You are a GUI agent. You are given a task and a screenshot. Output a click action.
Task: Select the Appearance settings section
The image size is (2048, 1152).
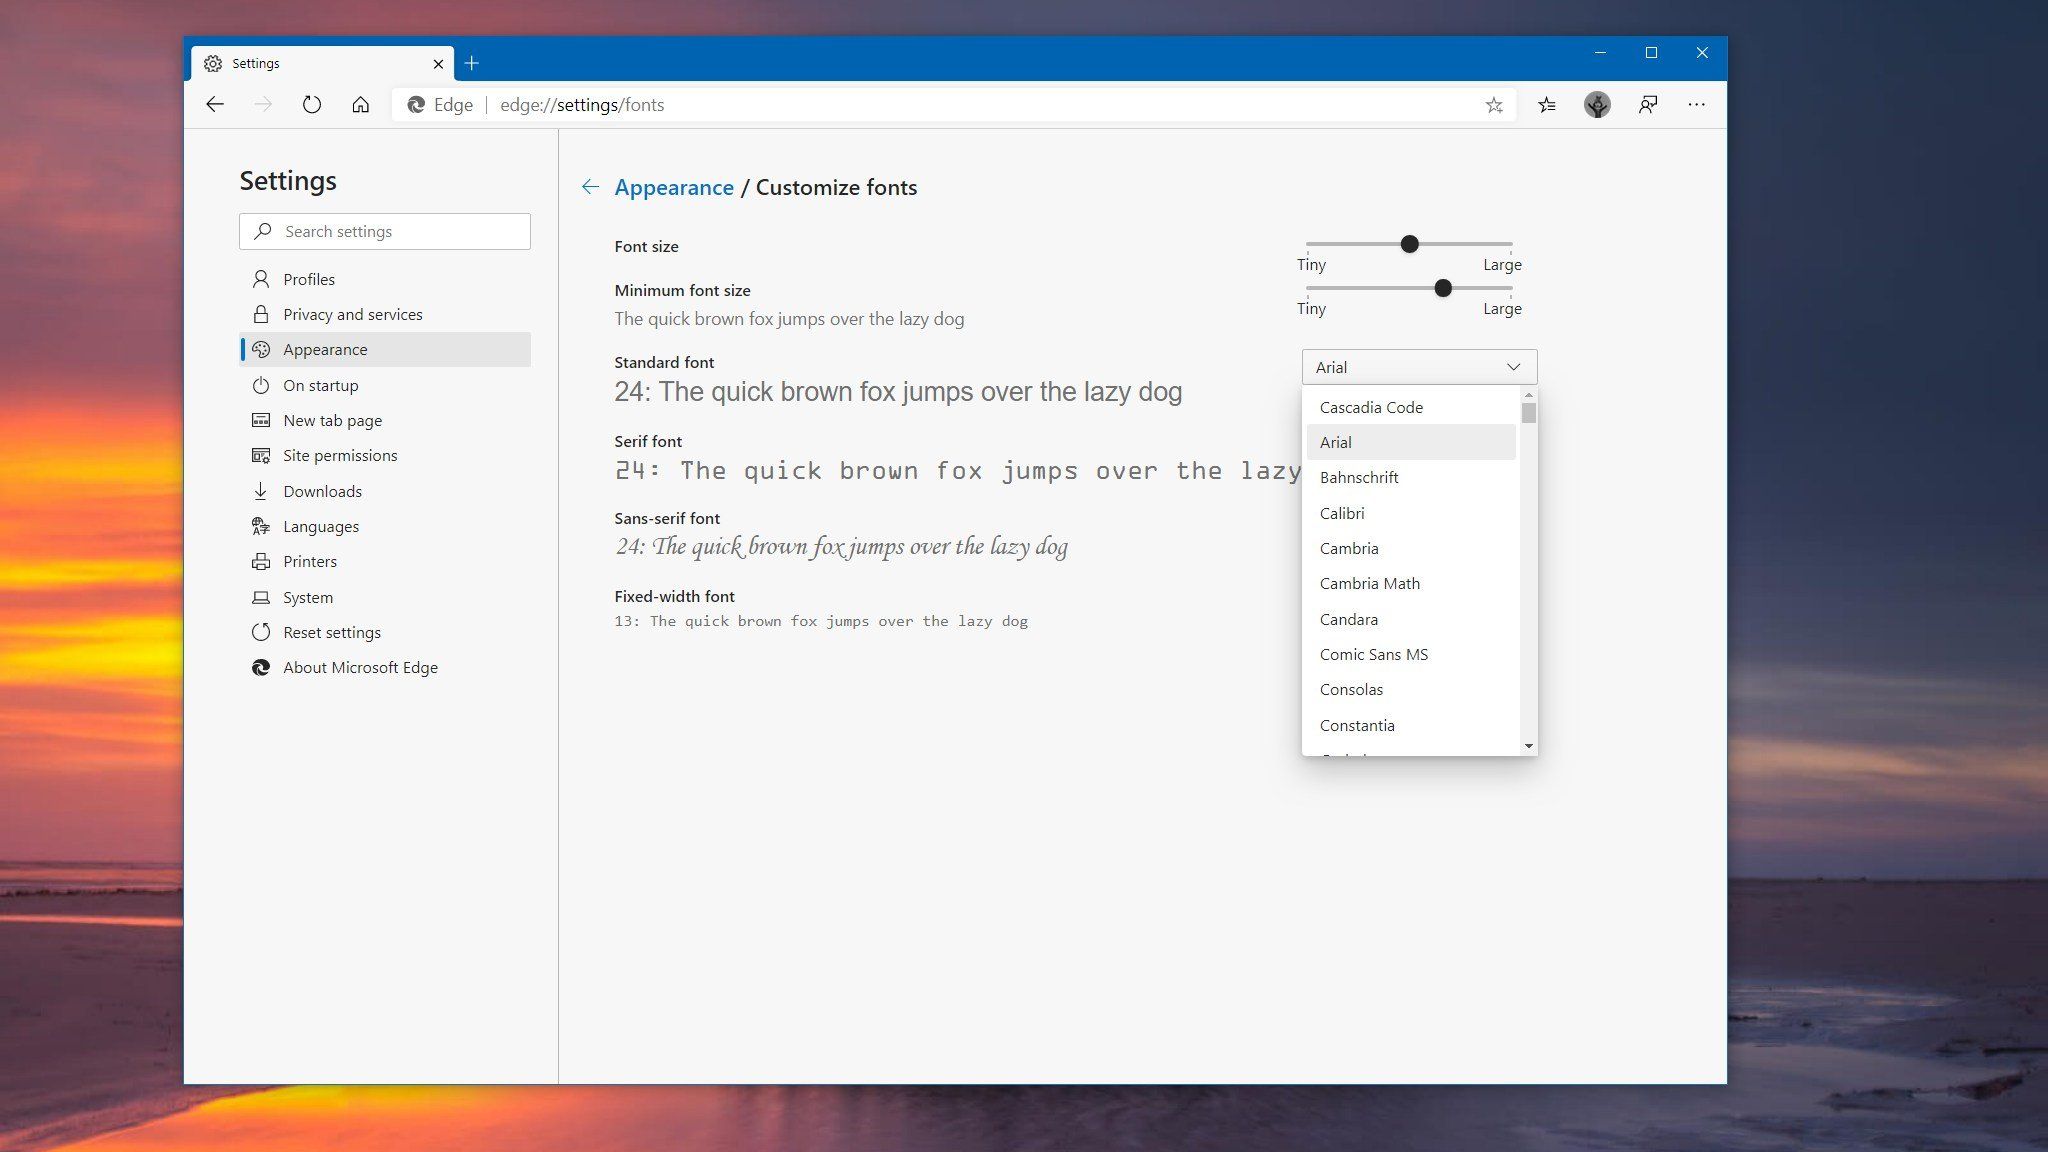(x=385, y=349)
